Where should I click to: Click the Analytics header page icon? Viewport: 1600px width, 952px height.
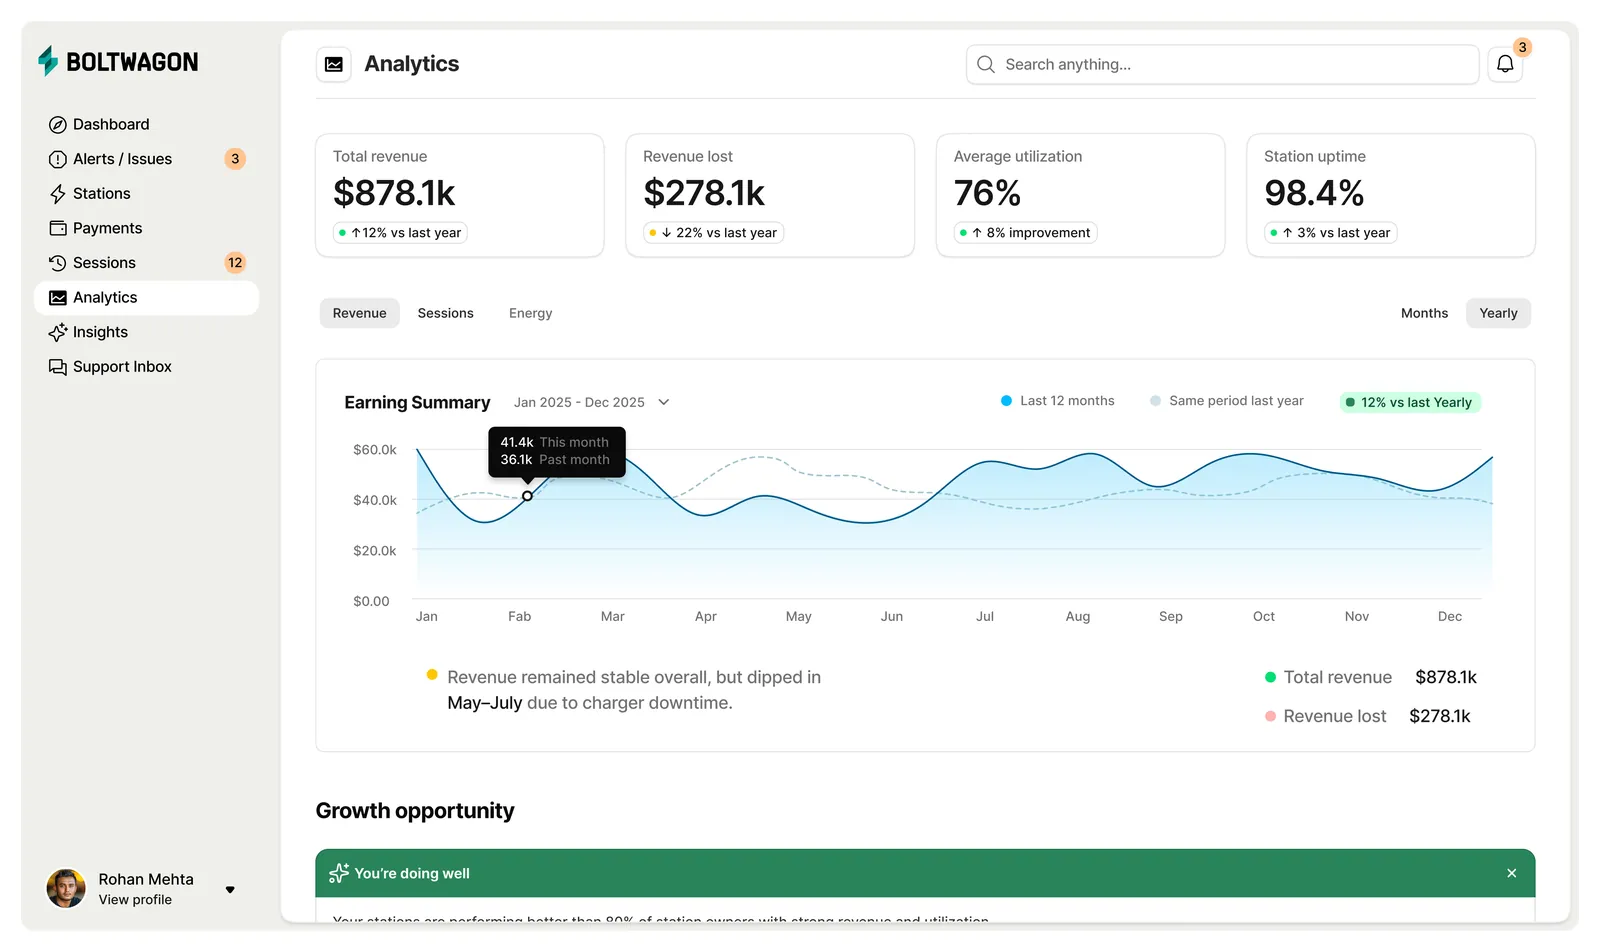click(x=334, y=64)
